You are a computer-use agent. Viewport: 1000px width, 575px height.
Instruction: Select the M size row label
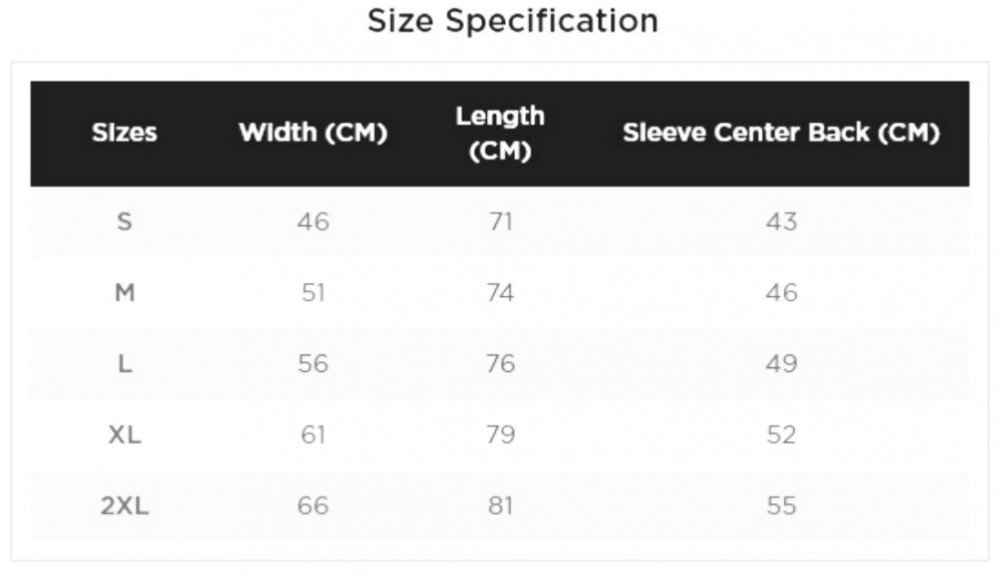pos(124,293)
